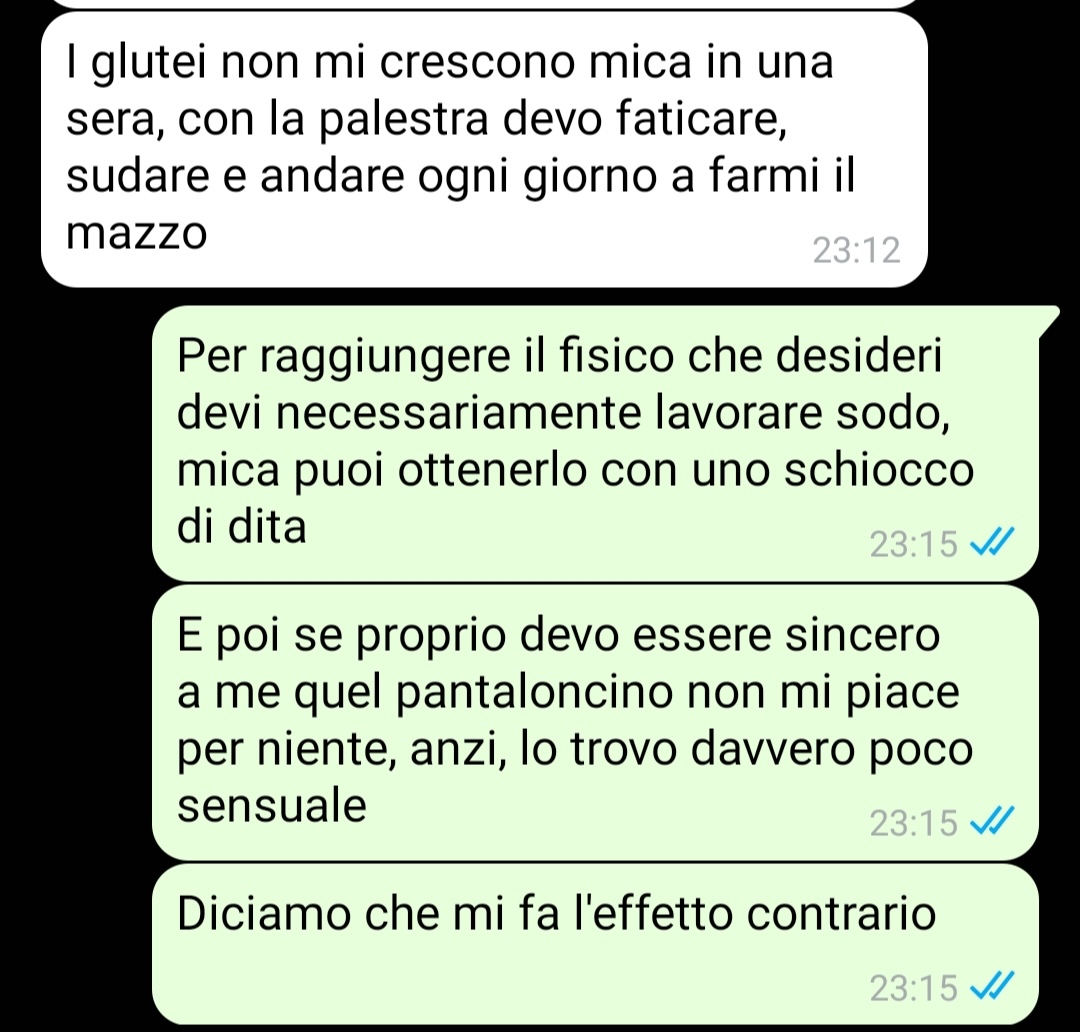Tap the partially visible white bubble at top

click(484, 3)
